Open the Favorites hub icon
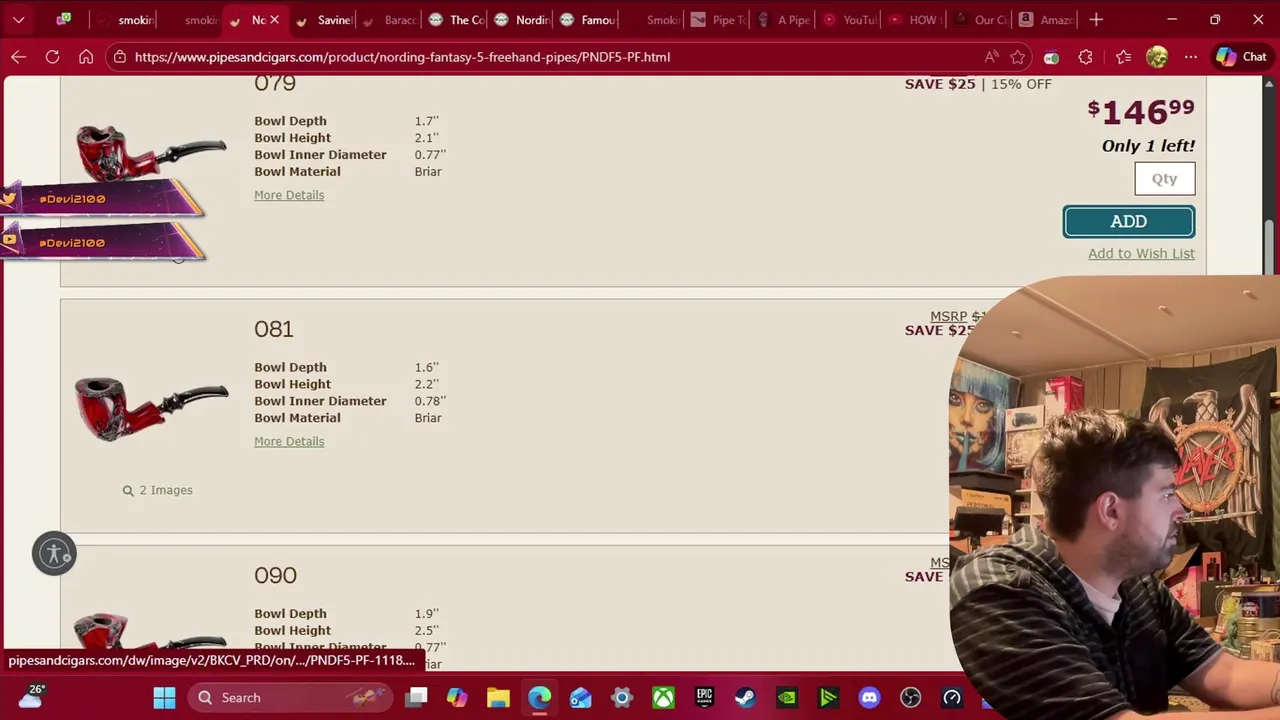Viewport: 1280px width, 720px height. point(1123,57)
